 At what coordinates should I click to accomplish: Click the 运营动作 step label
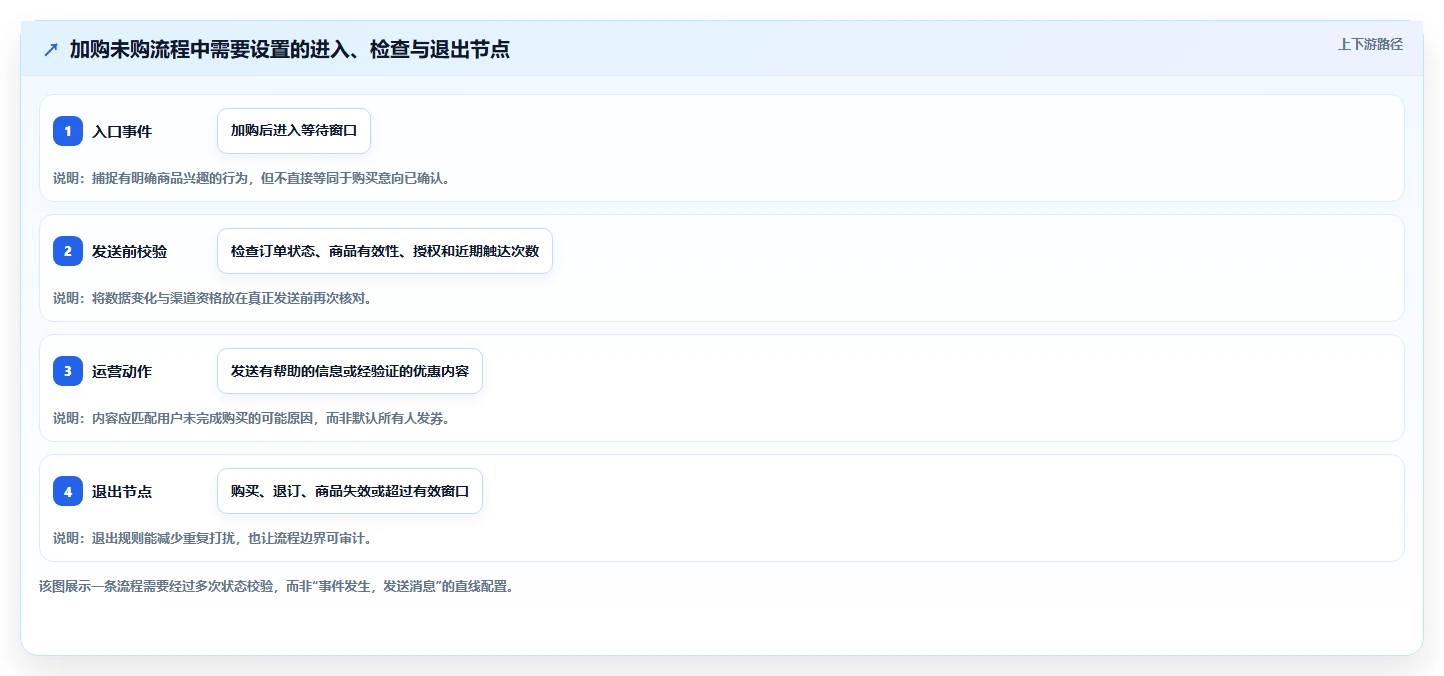pyautogui.click(x=122, y=371)
